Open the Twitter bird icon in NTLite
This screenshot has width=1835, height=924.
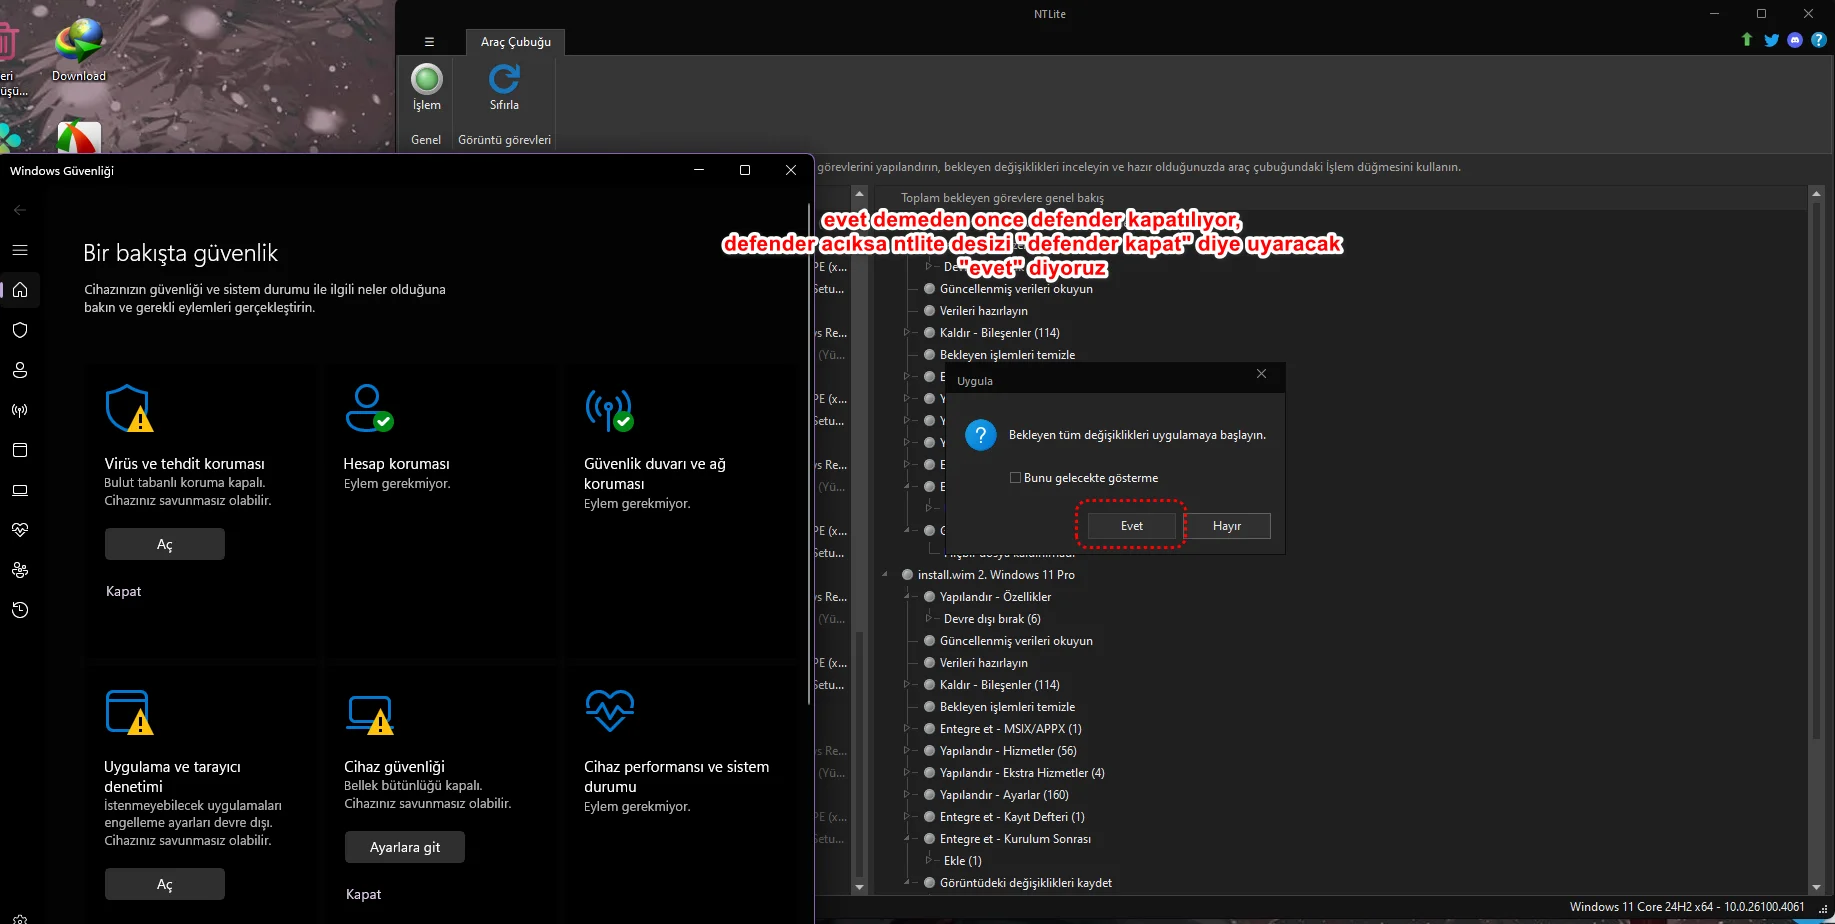(x=1771, y=40)
